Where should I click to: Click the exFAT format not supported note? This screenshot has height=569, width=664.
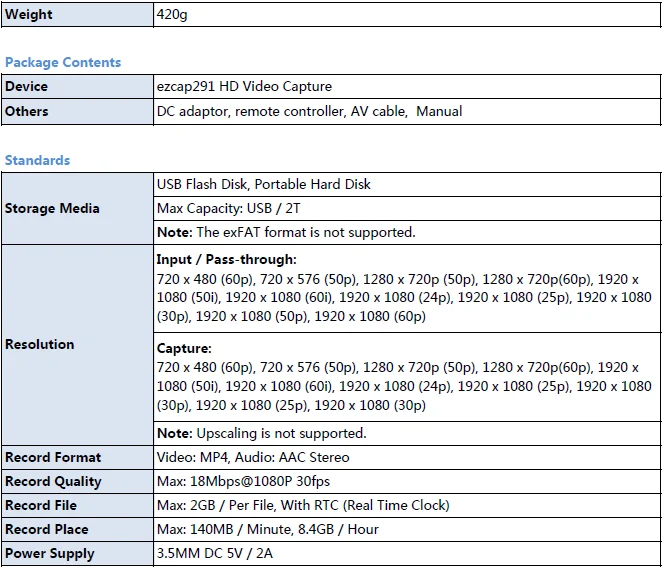pos(285,232)
